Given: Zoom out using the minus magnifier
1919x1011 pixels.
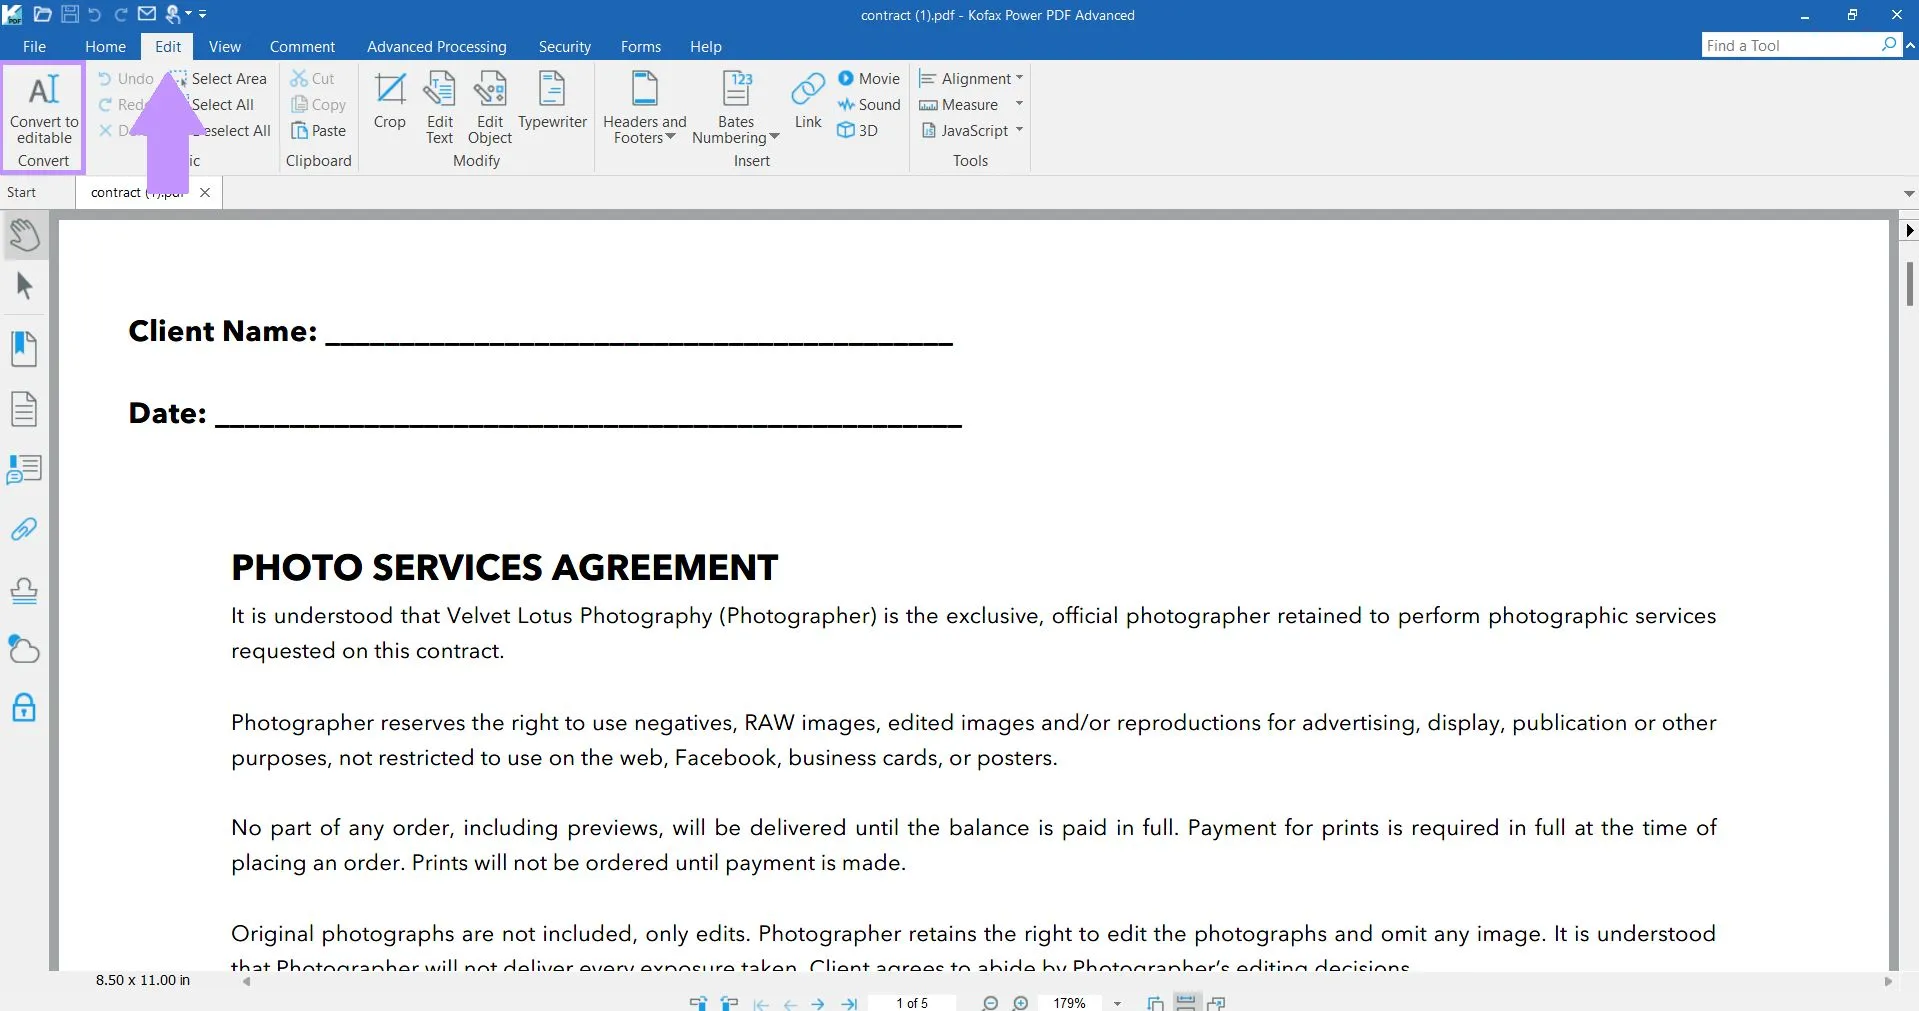Looking at the screenshot, I should 989,1003.
